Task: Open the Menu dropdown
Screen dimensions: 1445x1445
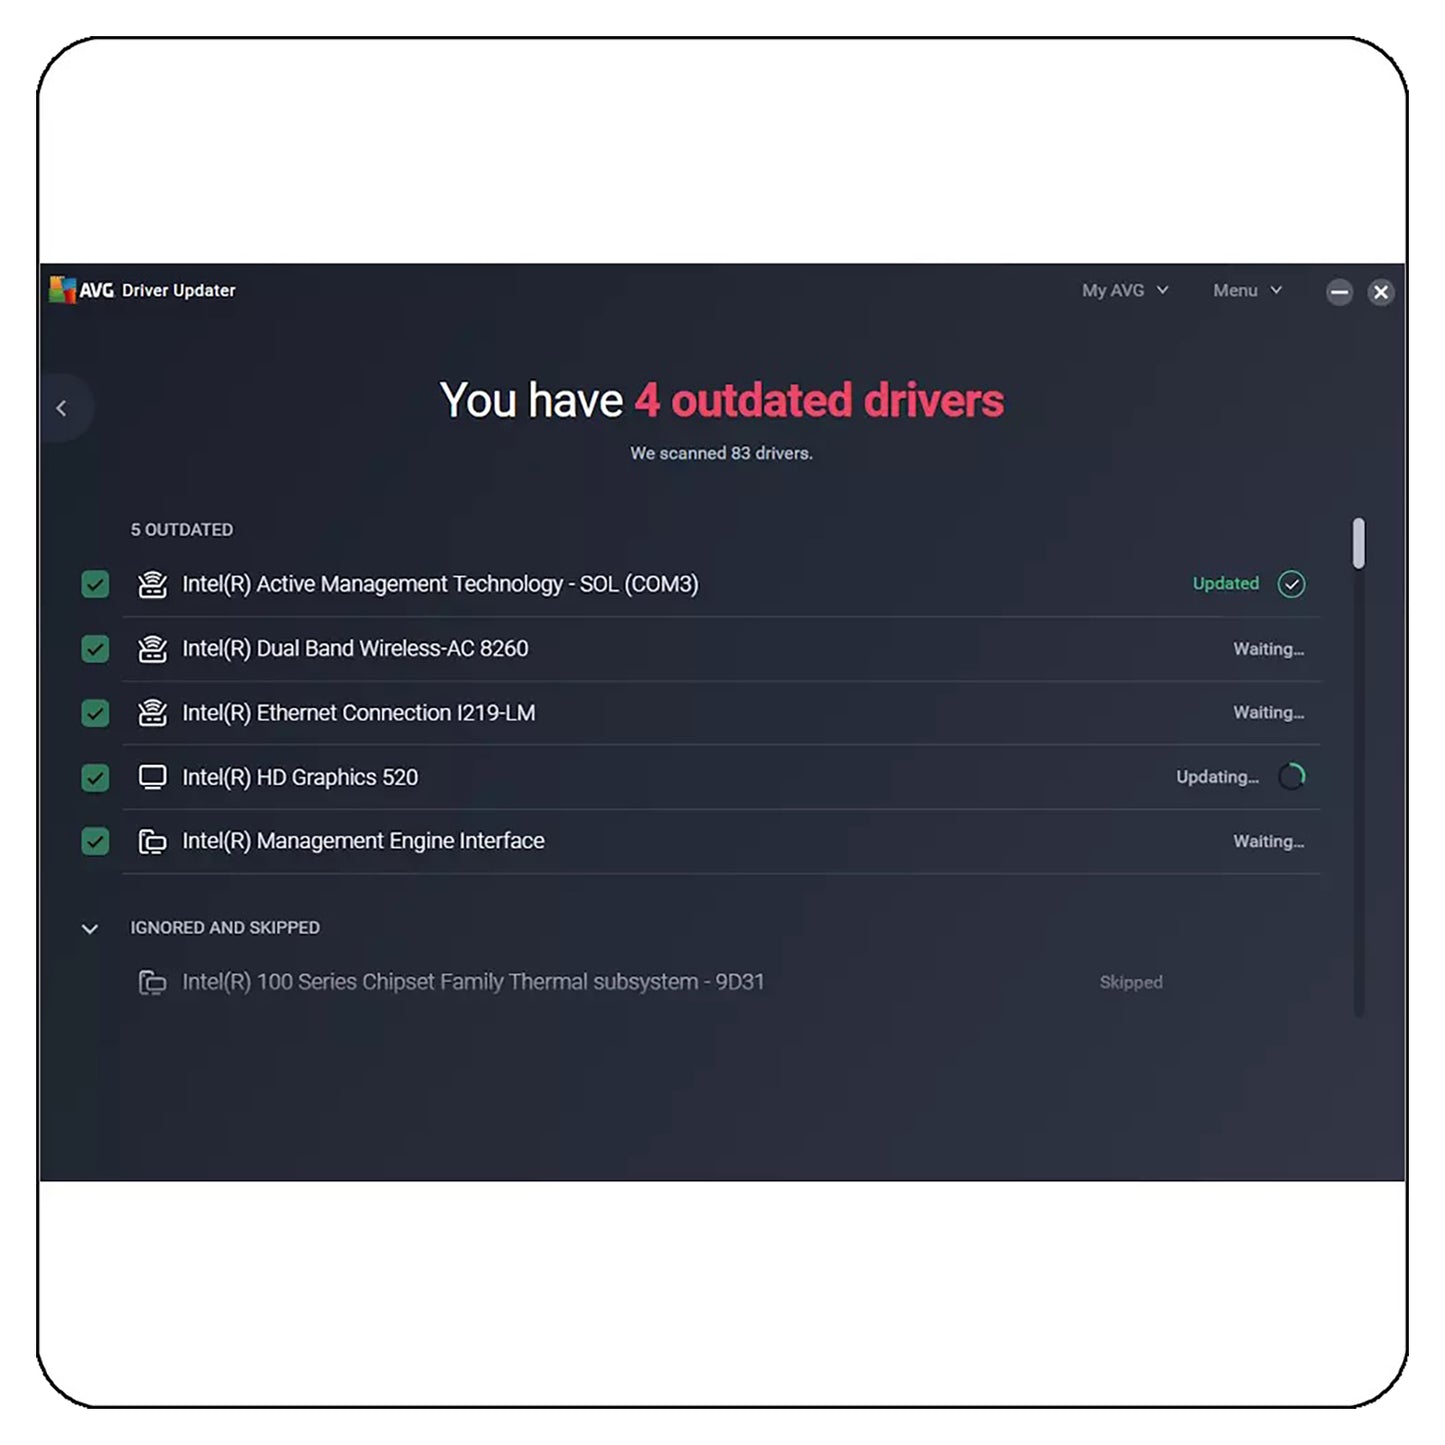Action: tap(1246, 290)
